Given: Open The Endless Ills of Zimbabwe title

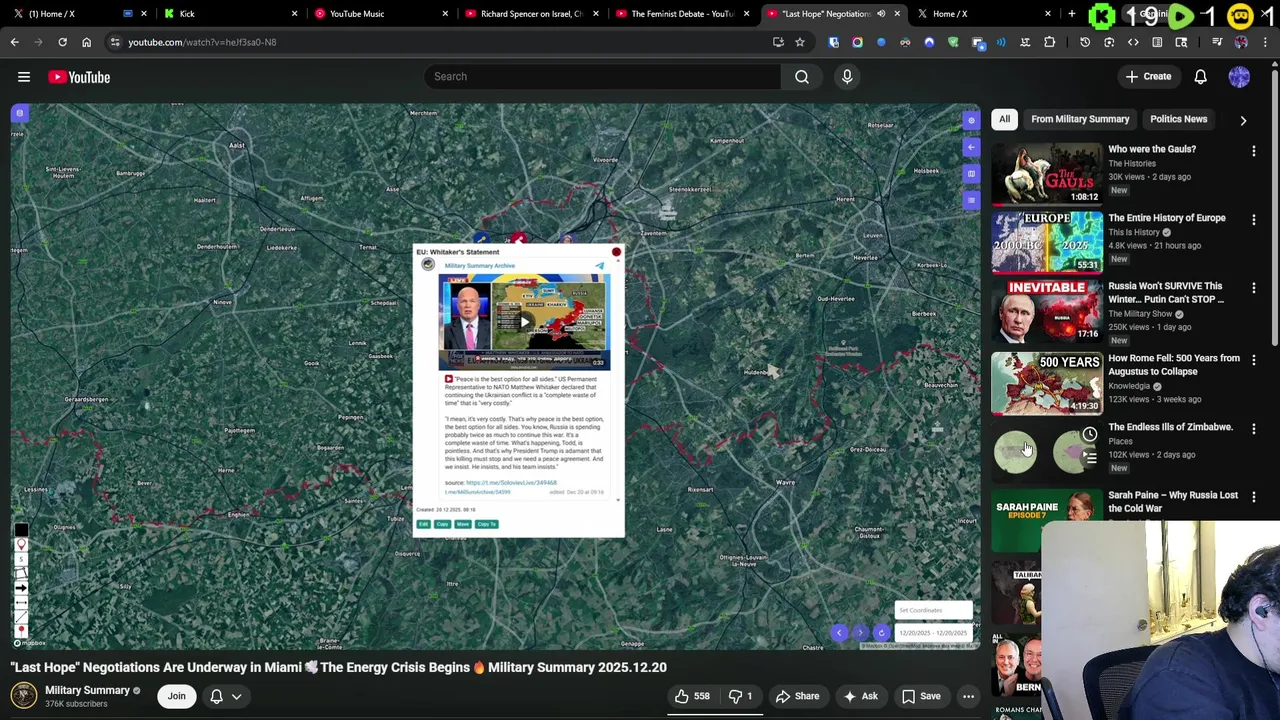Looking at the screenshot, I should coord(1170,427).
